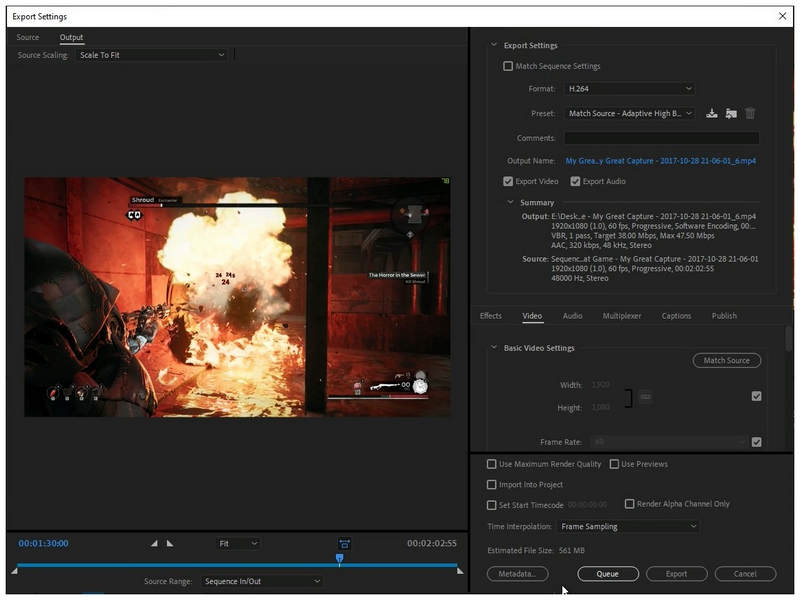Click the Set Out Point icon under the preview

click(x=168, y=543)
